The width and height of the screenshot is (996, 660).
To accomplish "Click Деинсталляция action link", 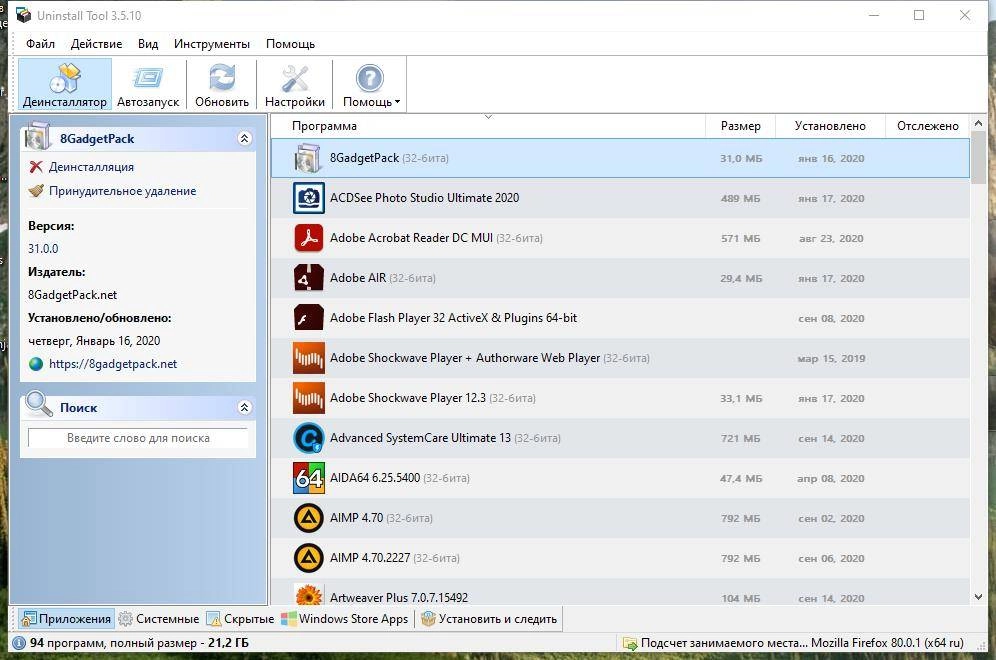I will [x=91, y=167].
